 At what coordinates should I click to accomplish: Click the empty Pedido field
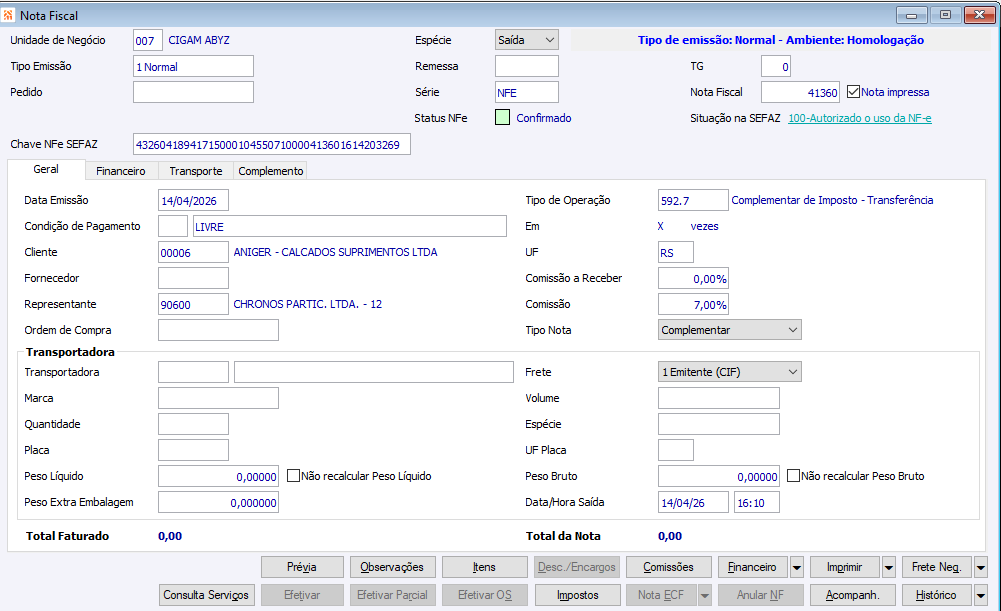click(193, 92)
